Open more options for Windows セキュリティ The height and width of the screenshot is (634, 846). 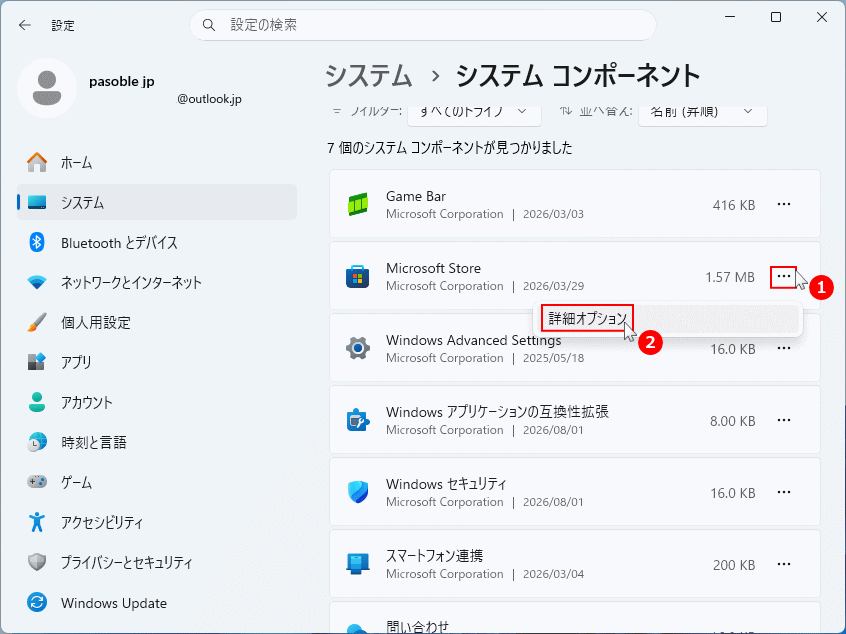coord(783,492)
